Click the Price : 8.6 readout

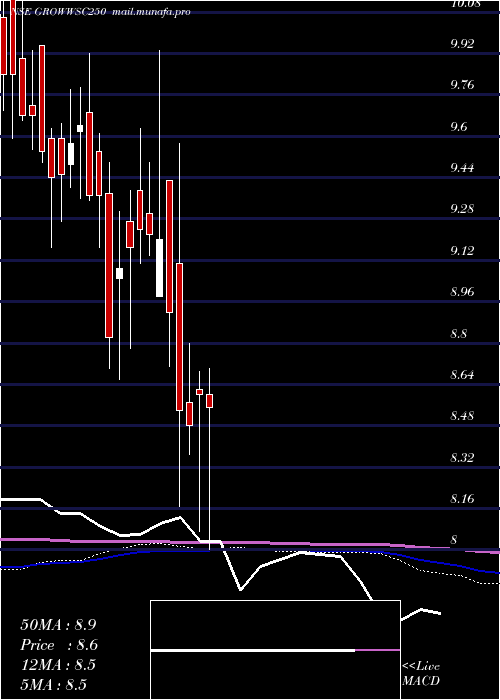coord(59,645)
